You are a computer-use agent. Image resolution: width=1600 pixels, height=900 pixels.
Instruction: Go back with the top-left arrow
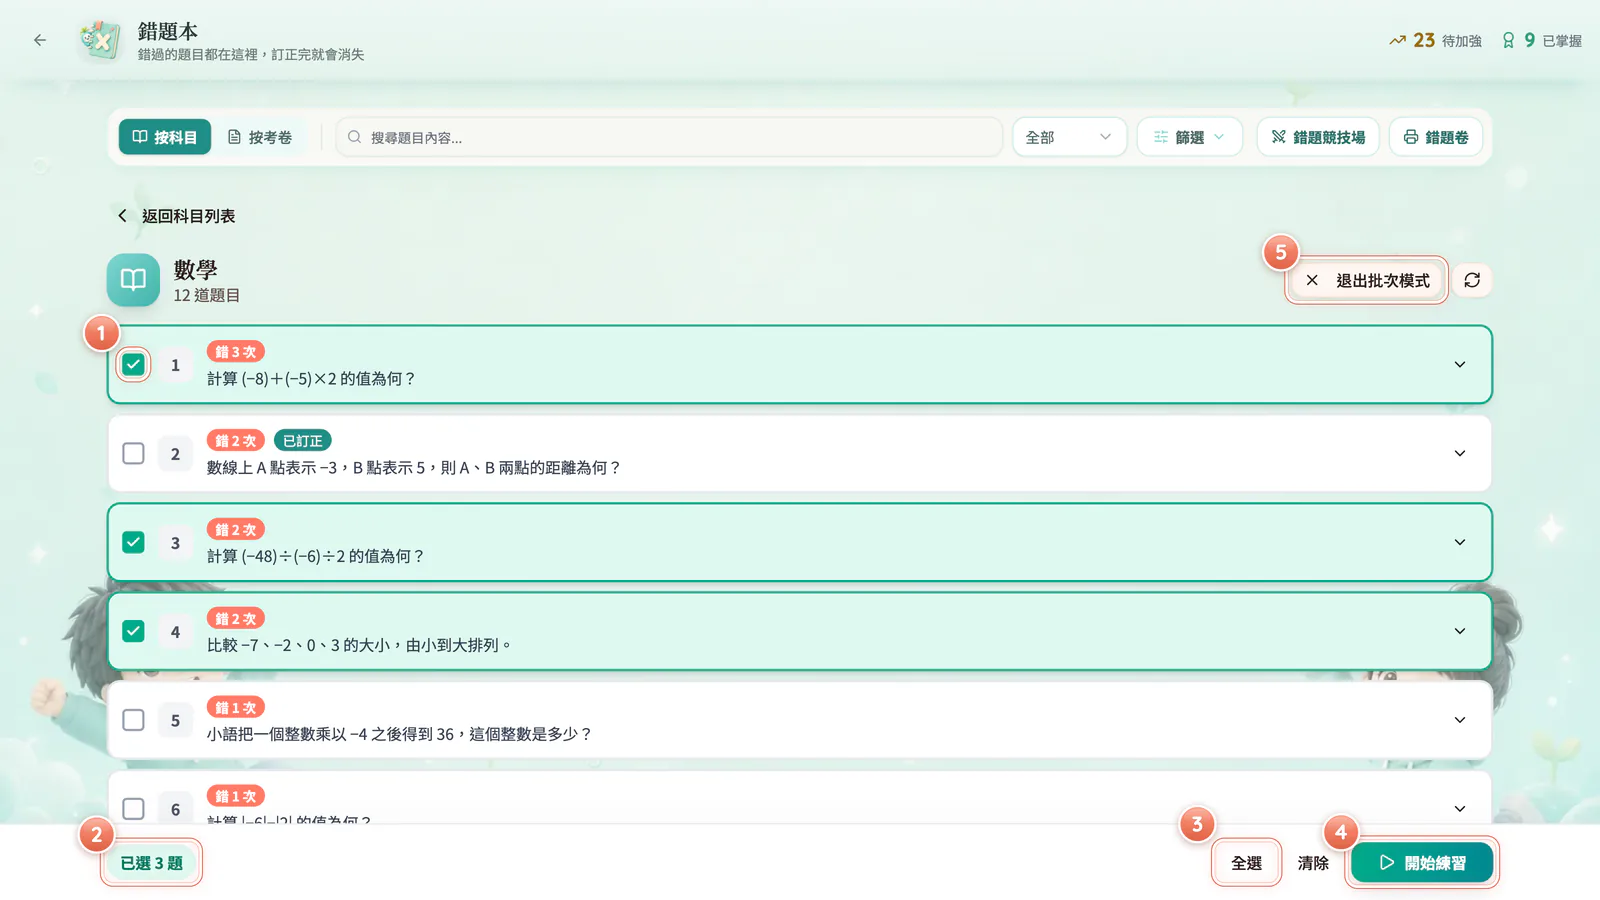click(40, 40)
